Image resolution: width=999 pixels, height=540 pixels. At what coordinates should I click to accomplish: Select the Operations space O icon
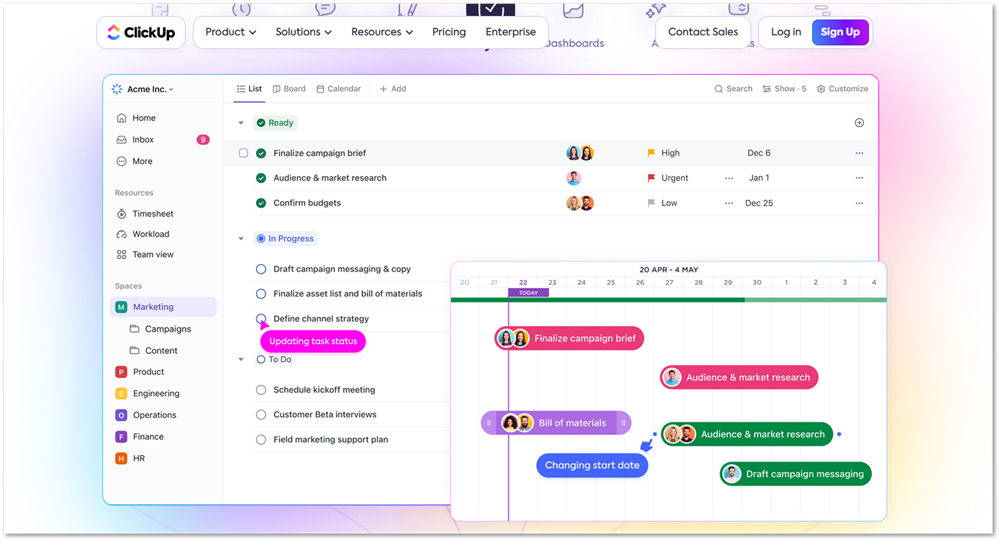pos(121,415)
